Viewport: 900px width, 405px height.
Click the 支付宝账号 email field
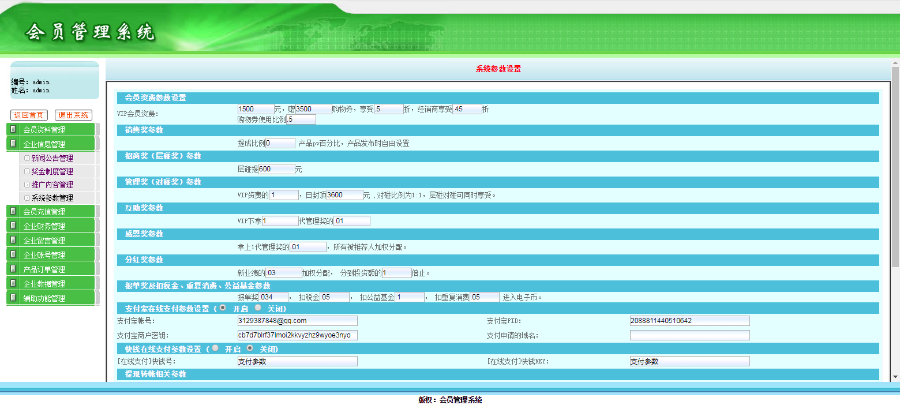point(297,320)
